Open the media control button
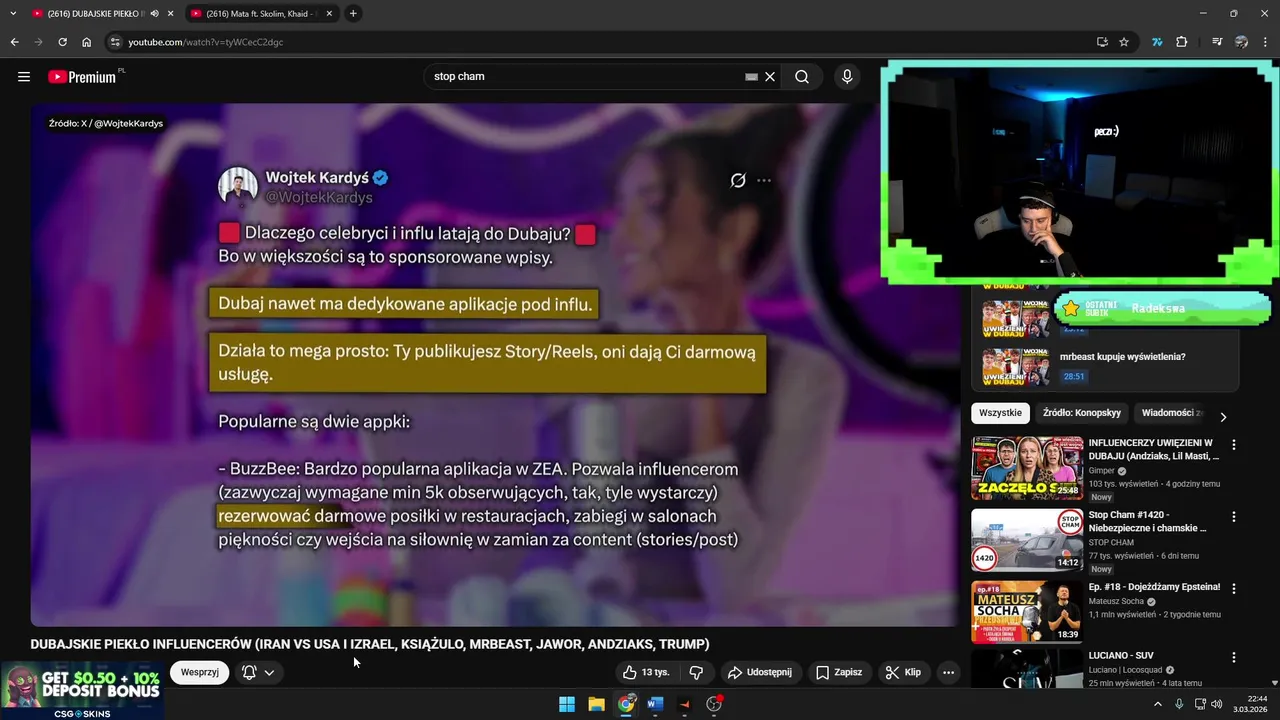 click(x=1217, y=42)
